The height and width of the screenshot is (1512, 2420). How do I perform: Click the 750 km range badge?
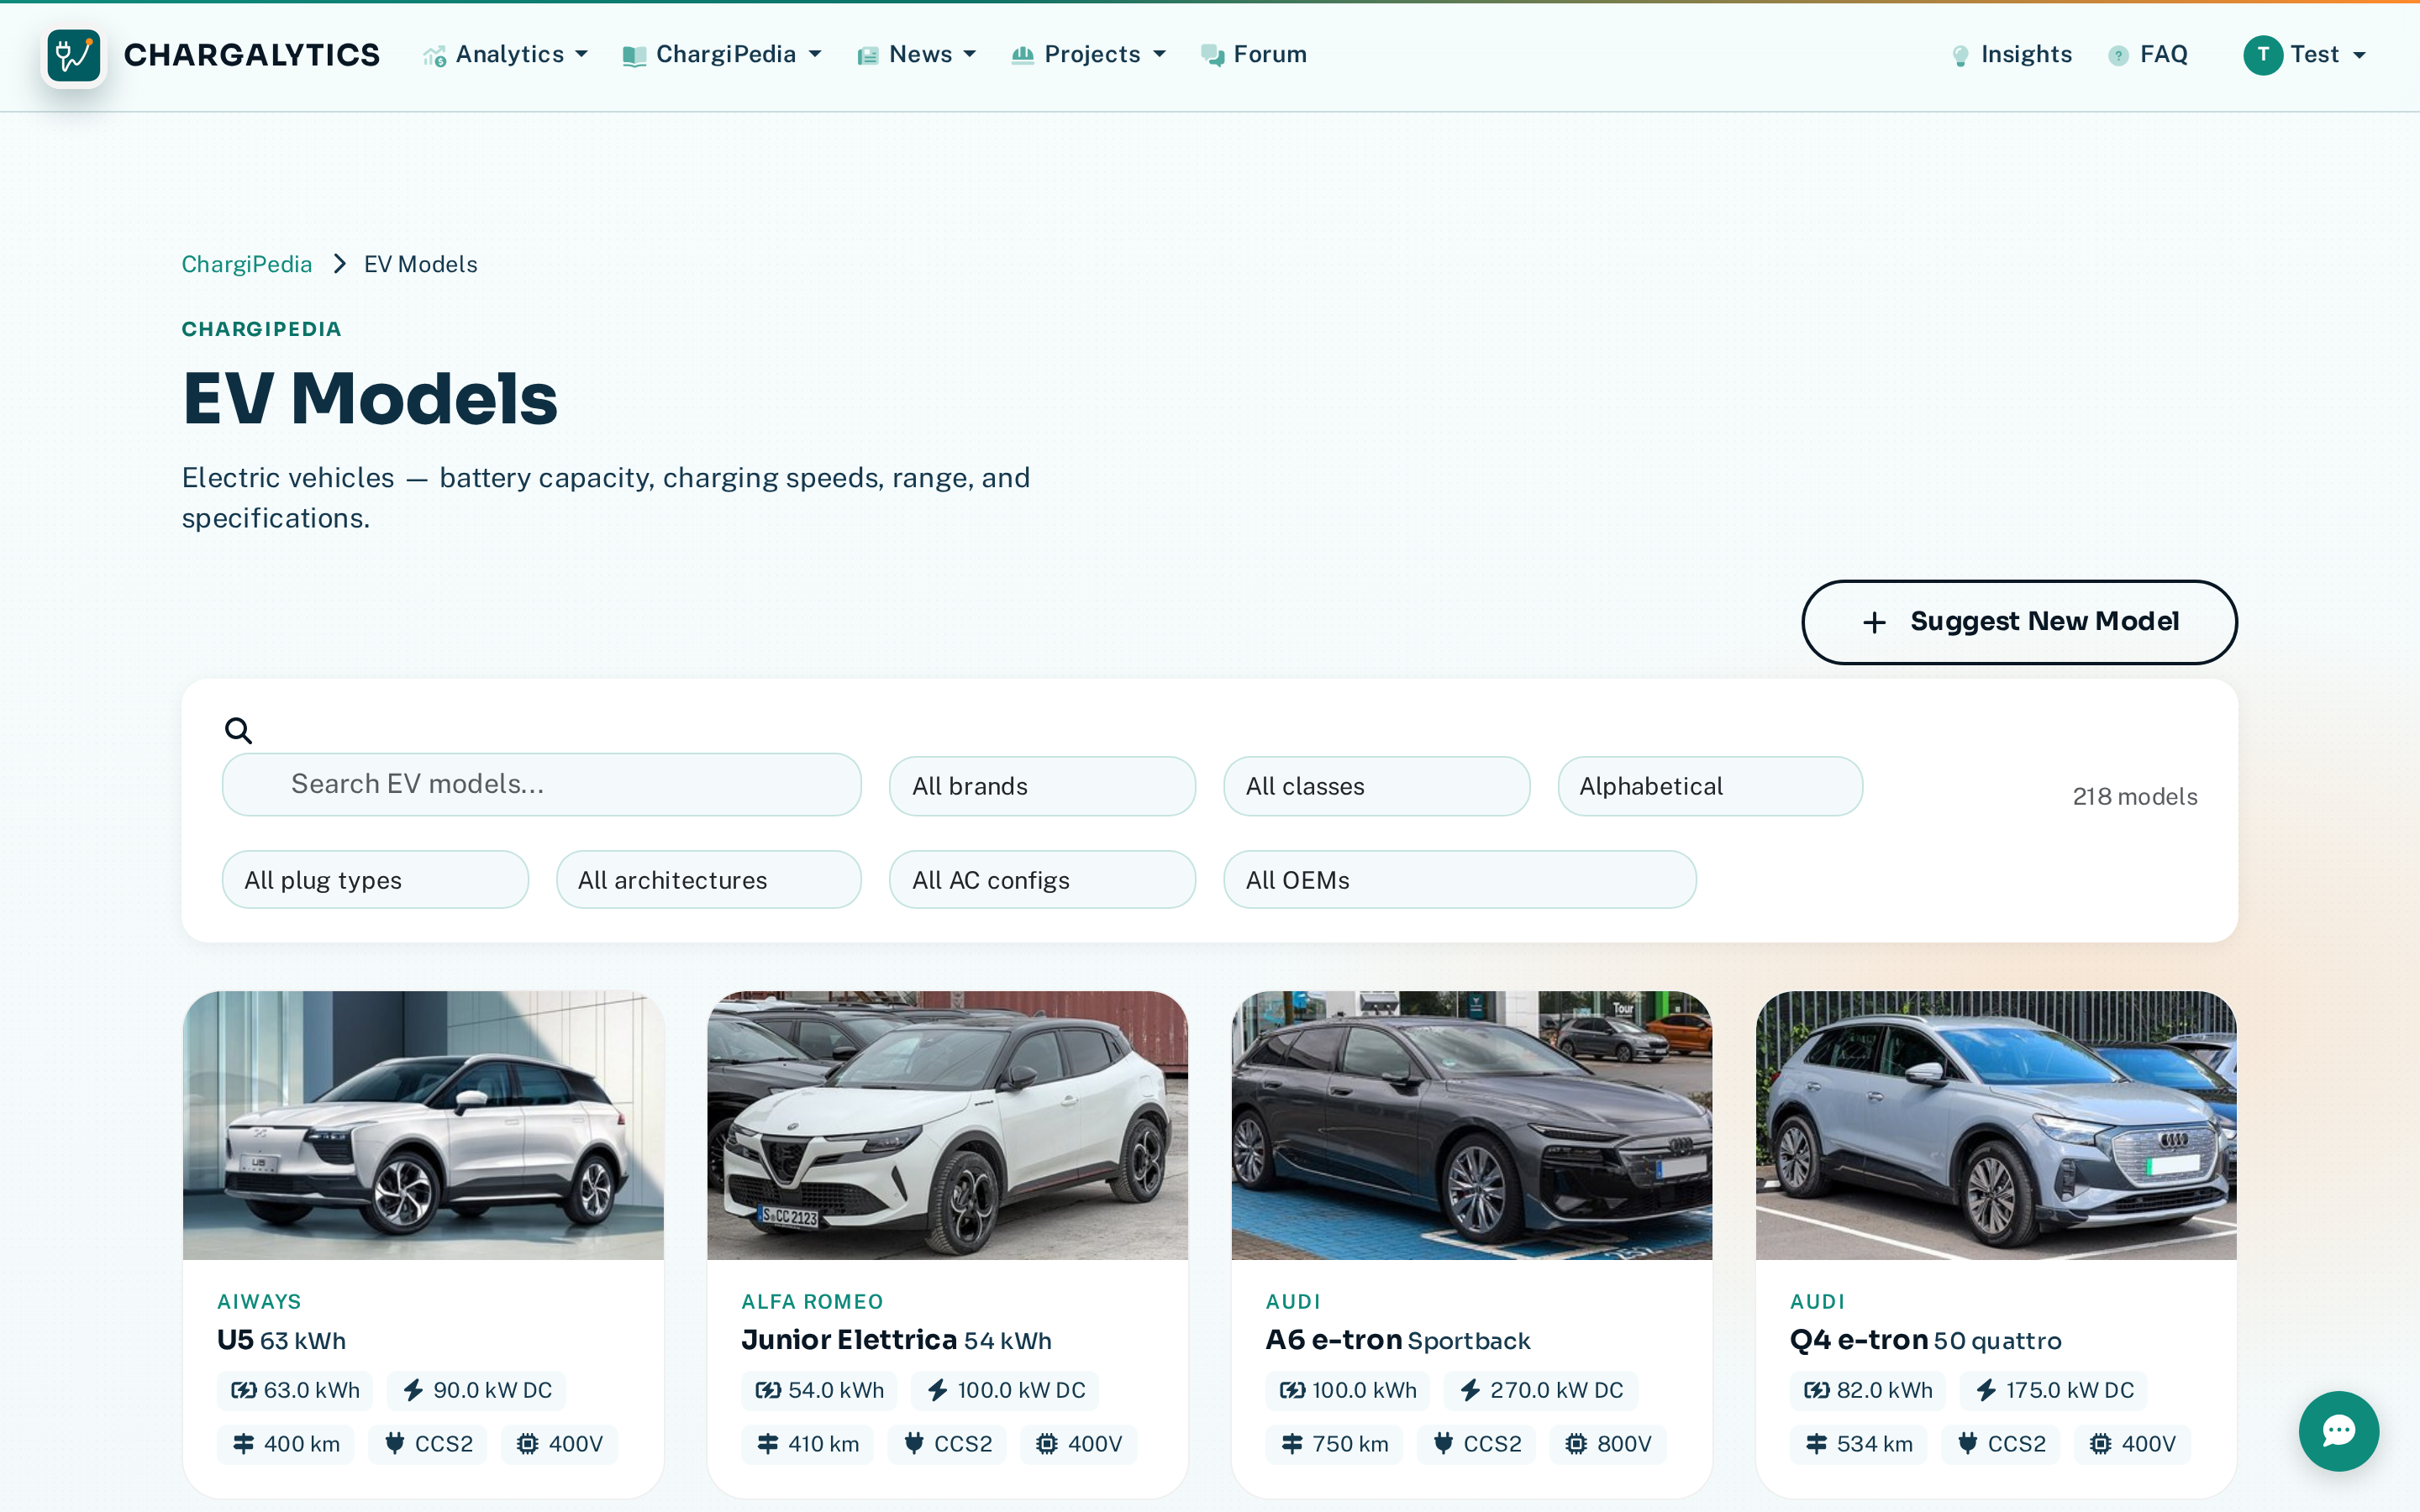1334,1444
